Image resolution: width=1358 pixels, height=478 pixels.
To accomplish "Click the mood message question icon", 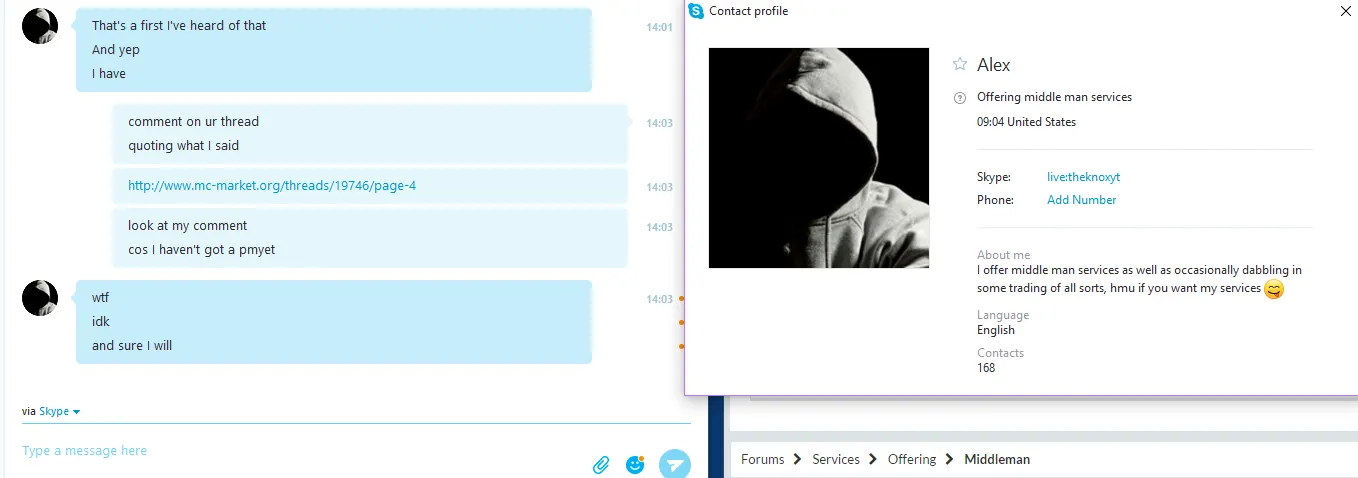I will tap(960, 98).
